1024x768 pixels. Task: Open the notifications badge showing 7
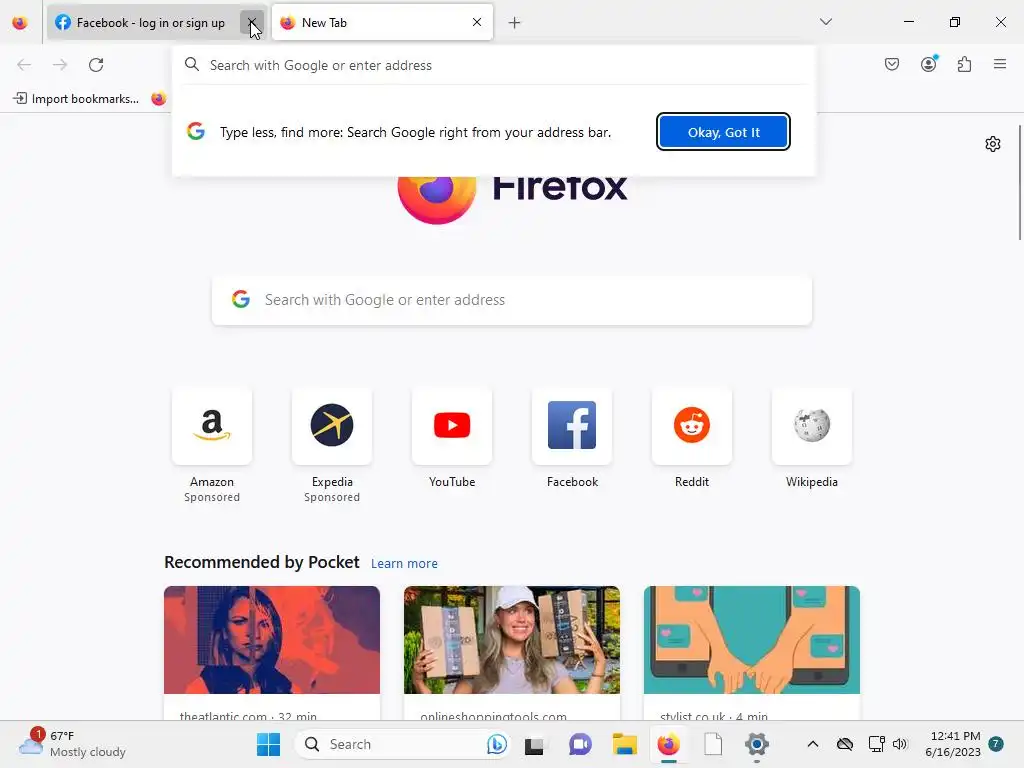click(x=996, y=744)
